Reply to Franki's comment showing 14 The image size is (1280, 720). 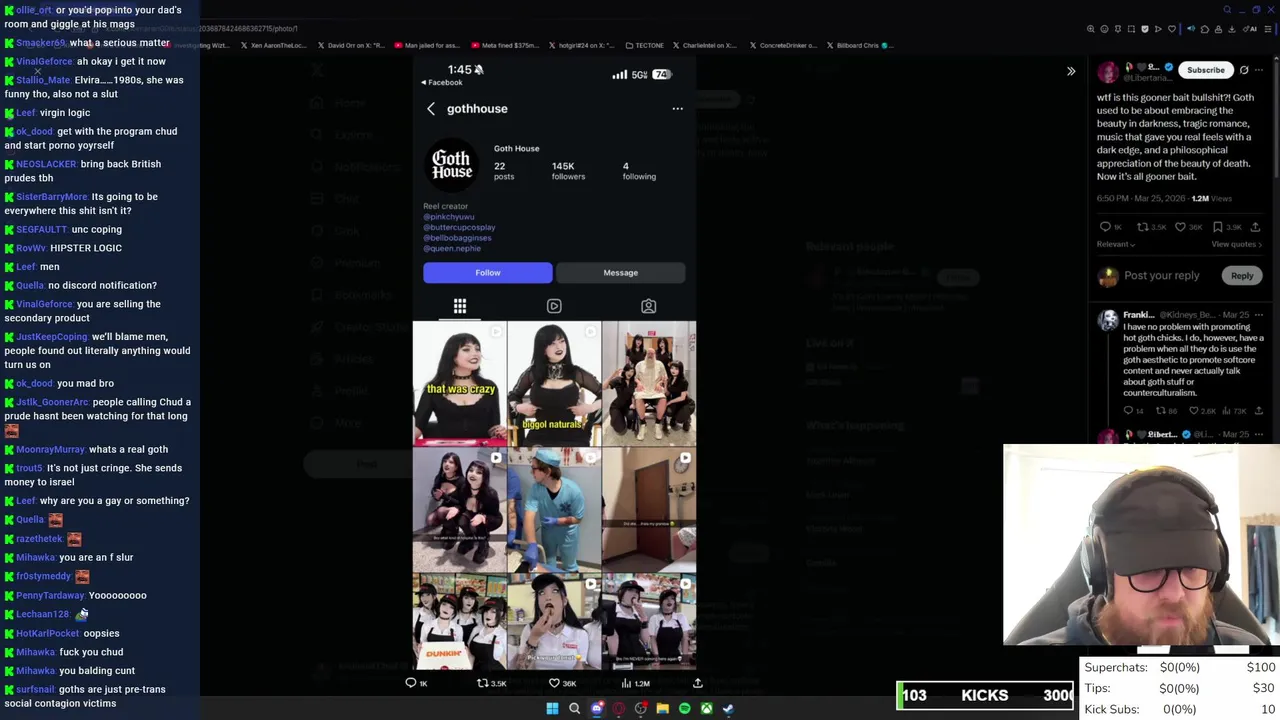[1135, 411]
